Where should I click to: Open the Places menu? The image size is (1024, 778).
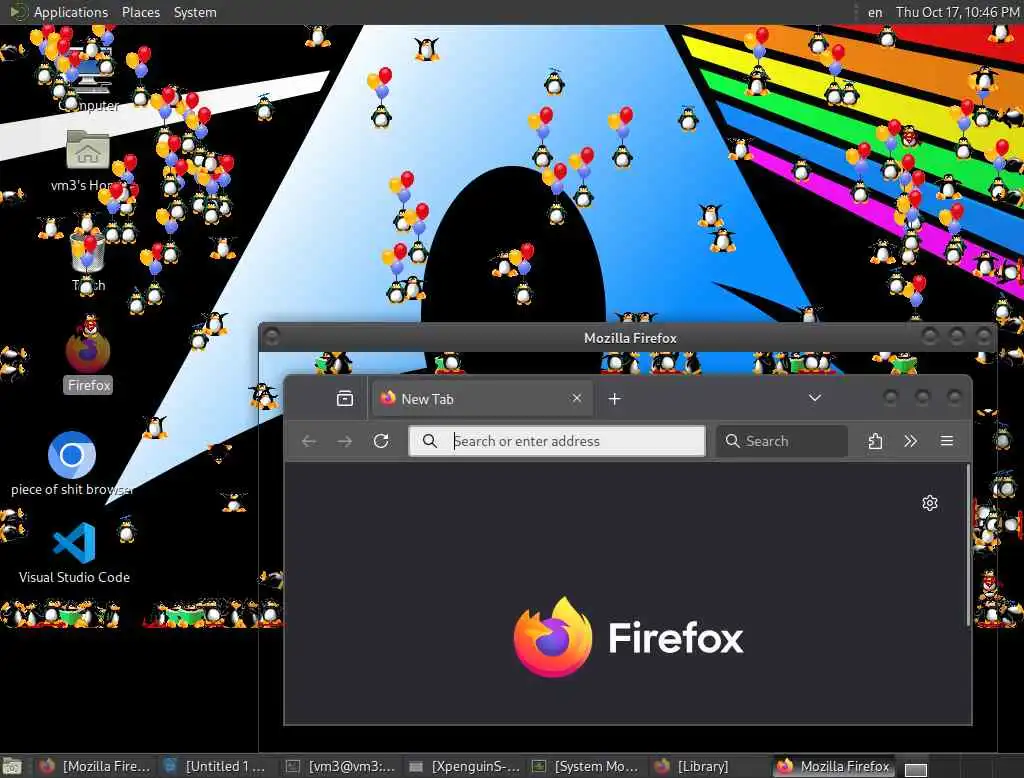point(140,12)
